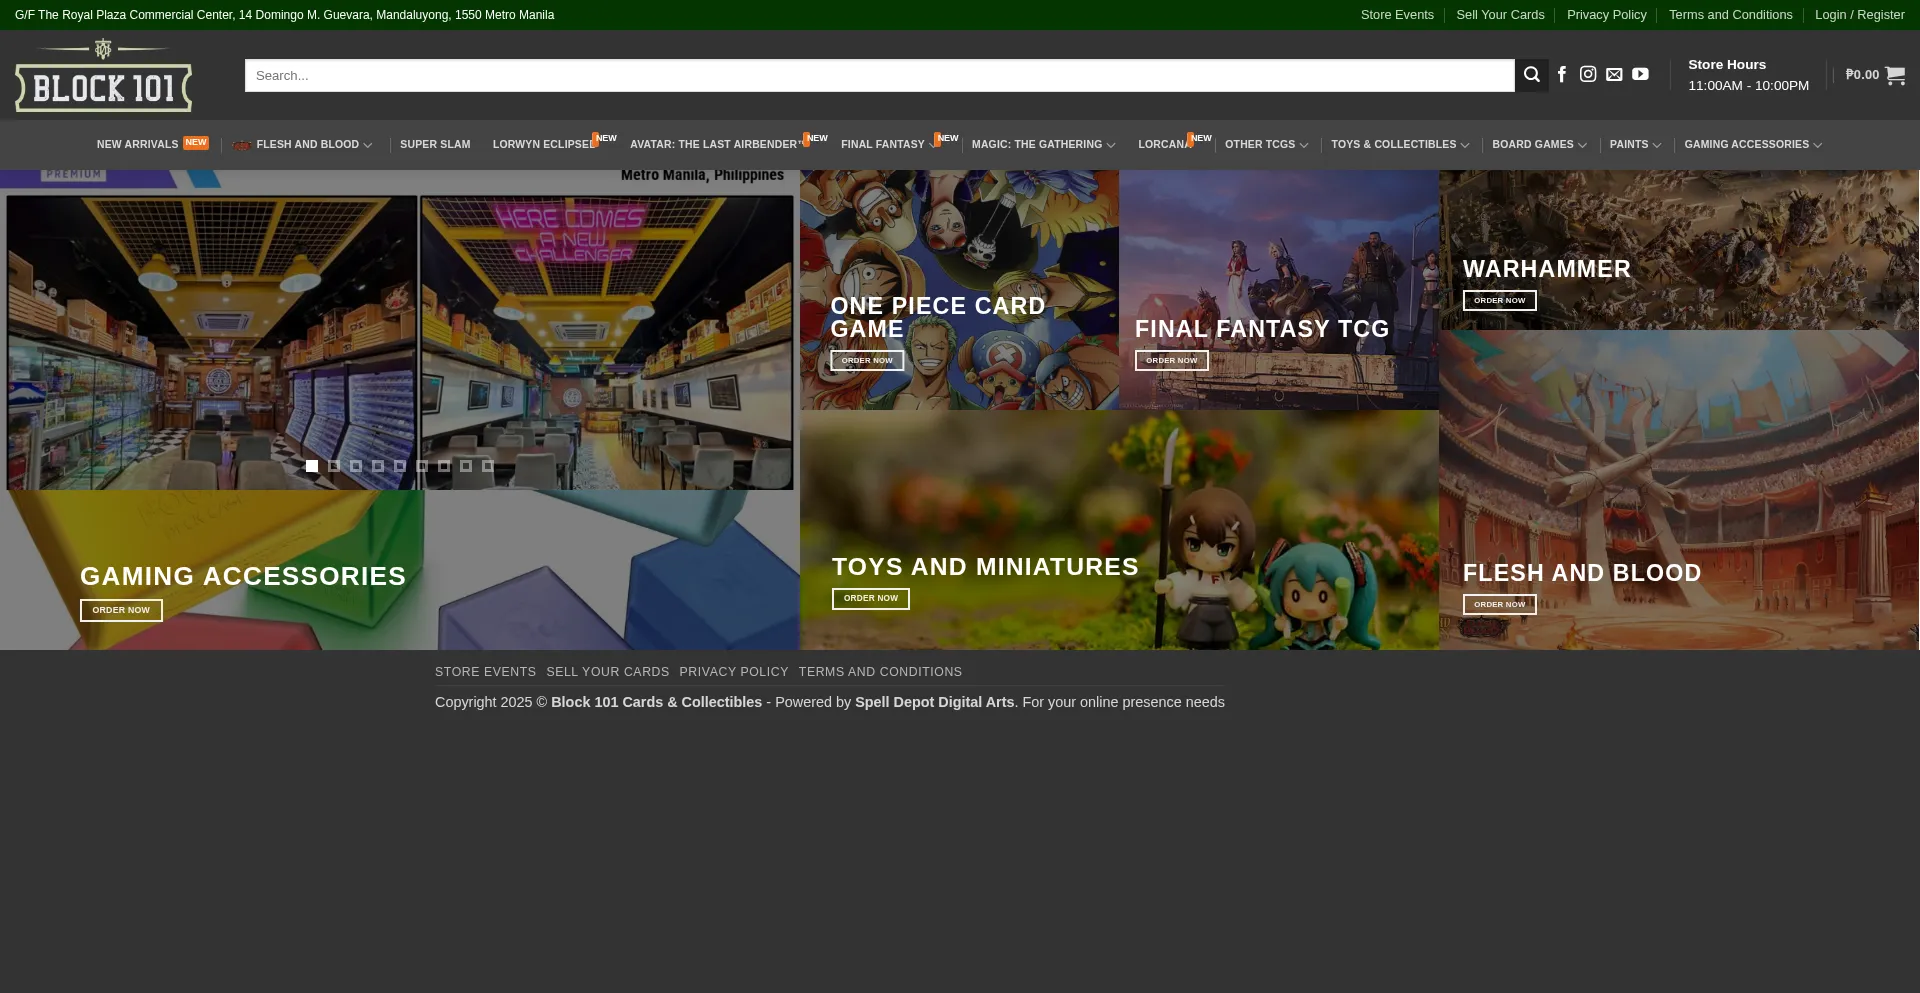The height and width of the screenshot is (993, 1920).
Task: Open the YouTube social icon
Action: point(1640,75)
